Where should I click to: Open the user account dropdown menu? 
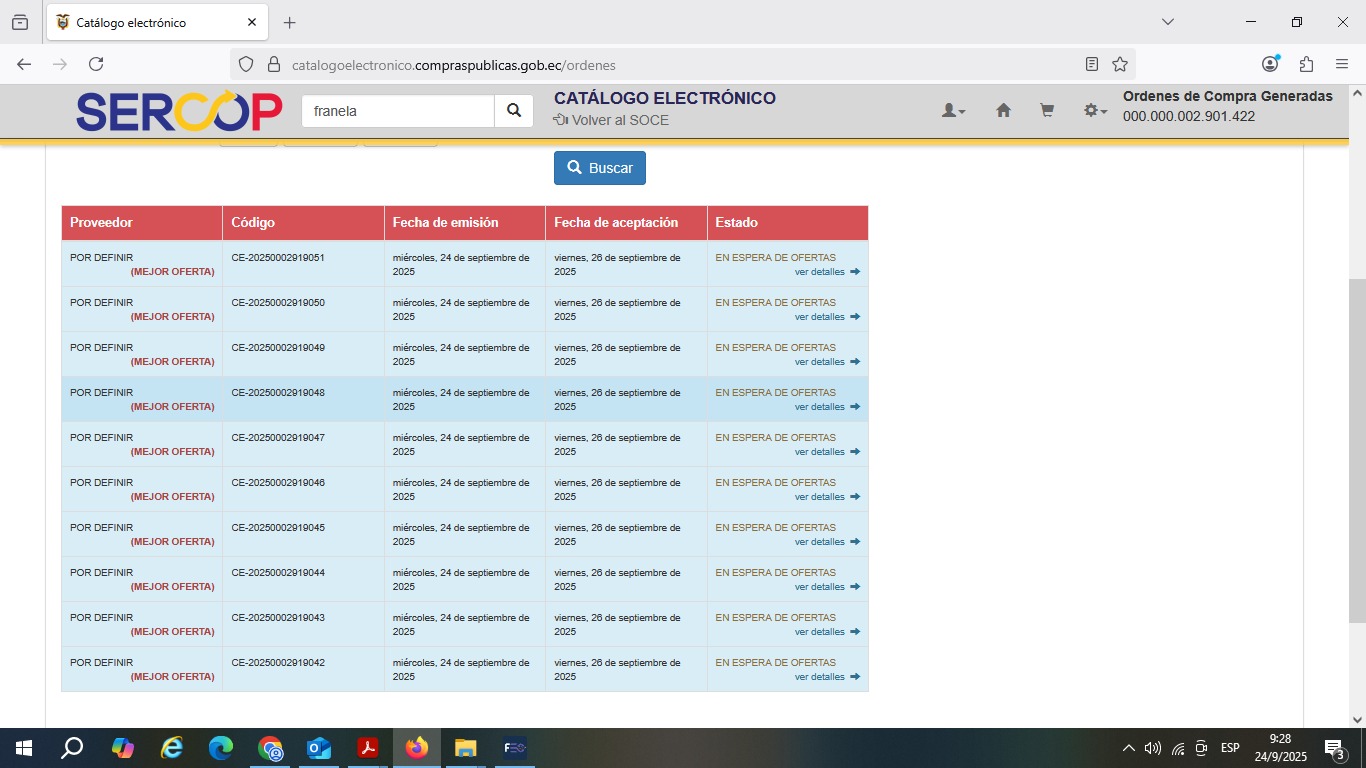click(953, 111)
